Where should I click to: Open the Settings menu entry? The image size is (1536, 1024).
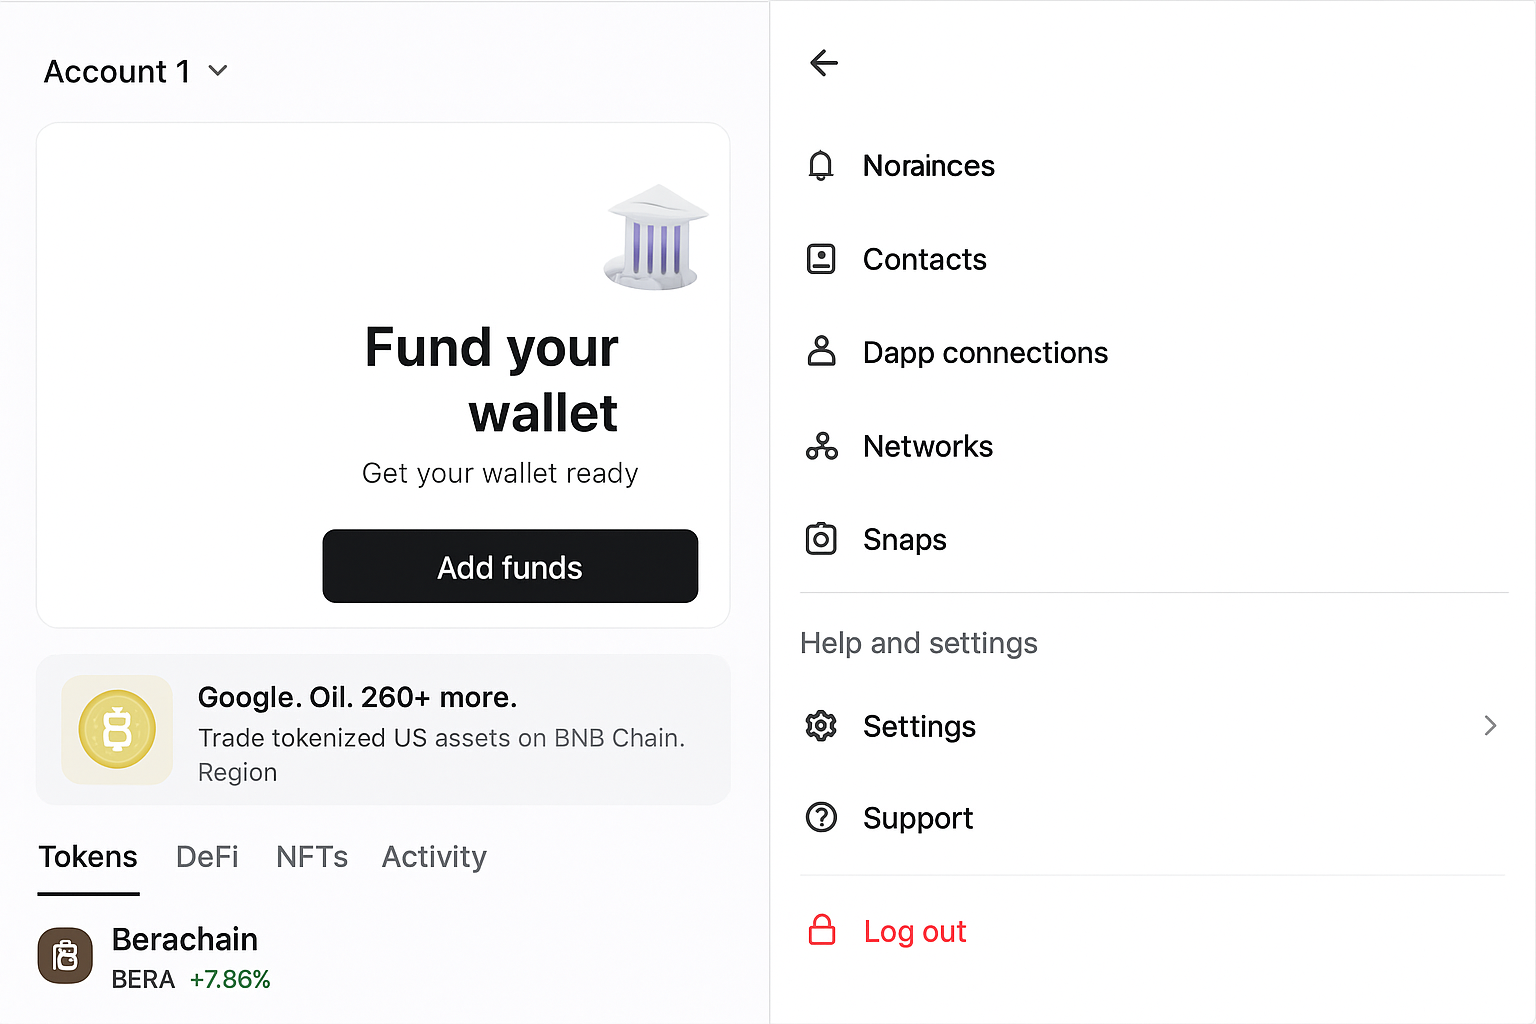click(x=1154, y=726)
